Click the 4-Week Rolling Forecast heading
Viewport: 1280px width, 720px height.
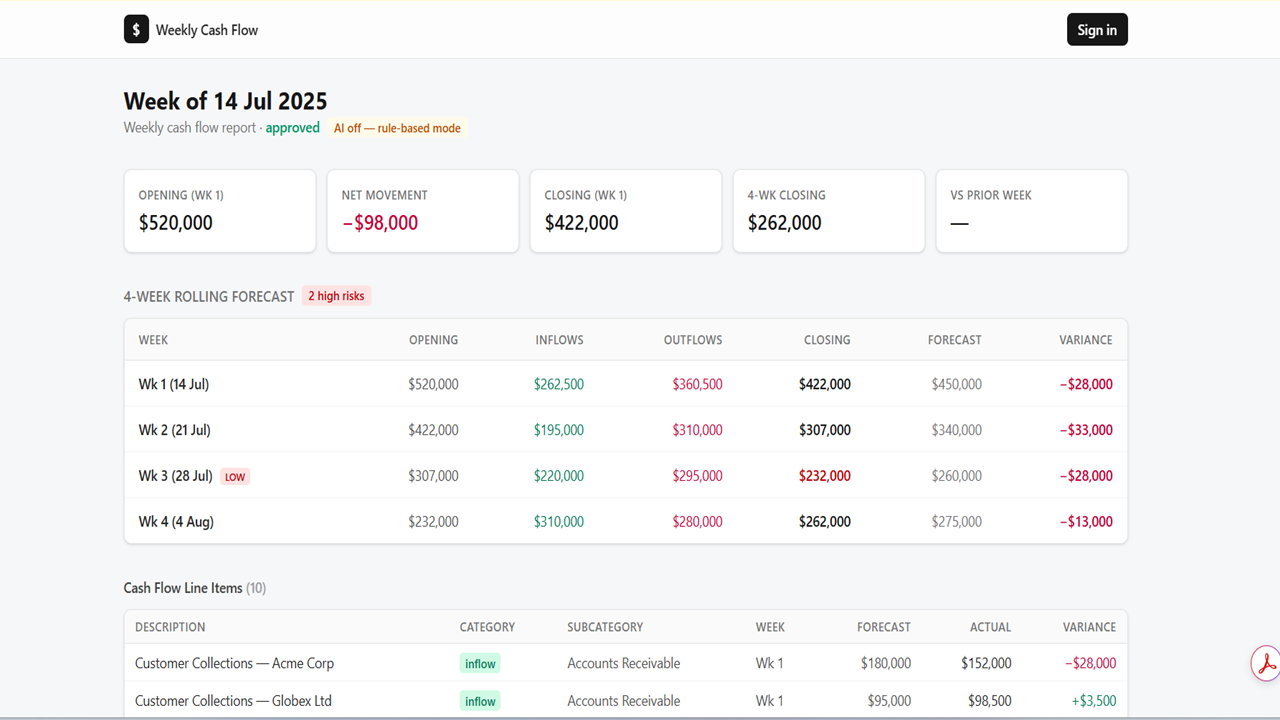(209, 297)
